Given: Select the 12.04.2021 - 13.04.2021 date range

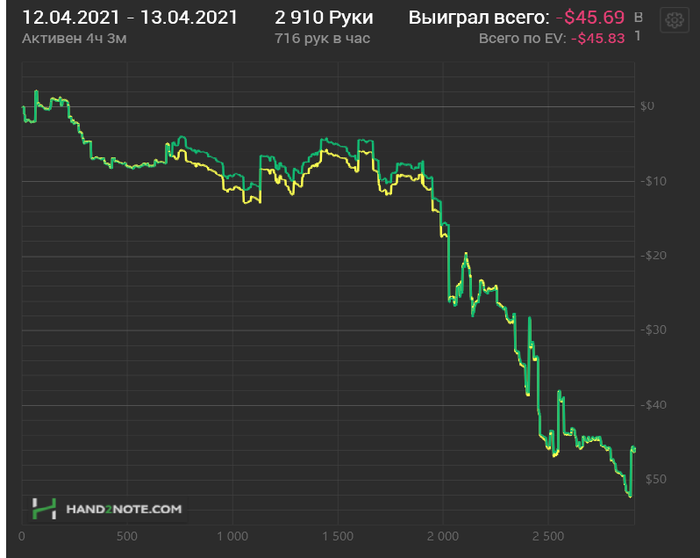Looking at the screenshot, I should click(x=129, y=18).
